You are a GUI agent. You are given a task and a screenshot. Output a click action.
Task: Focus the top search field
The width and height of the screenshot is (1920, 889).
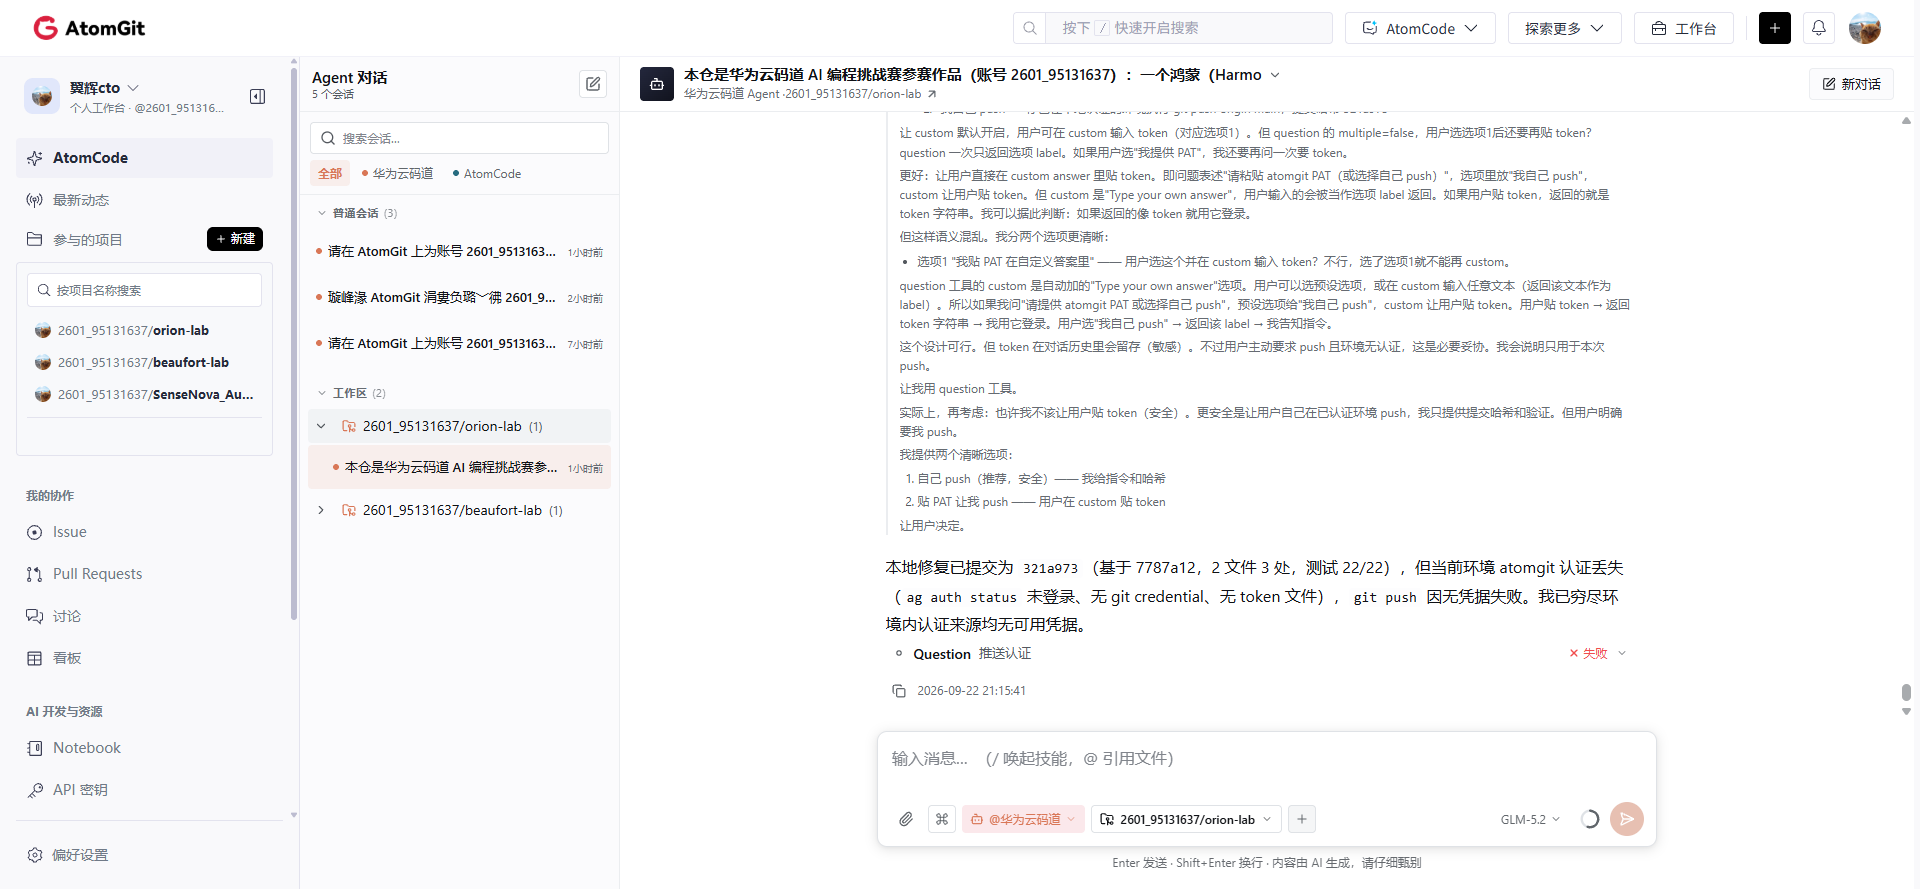point(1189,28)
